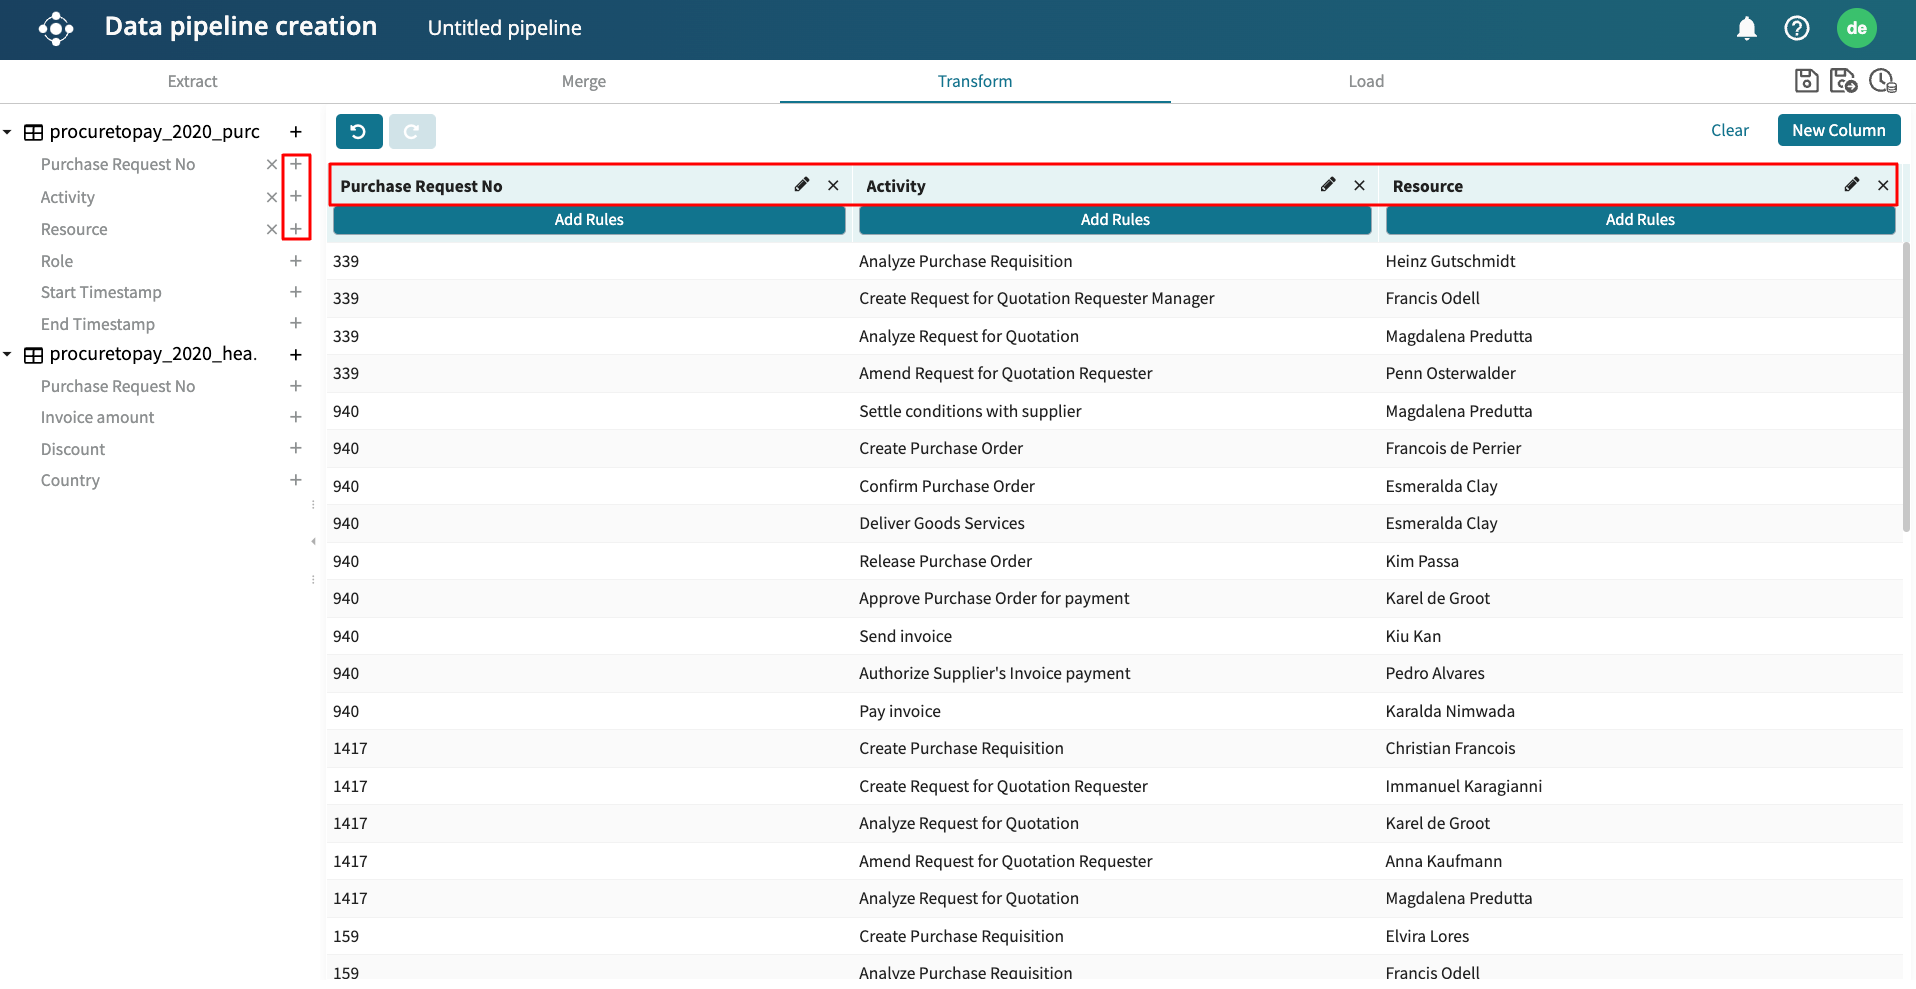Open the schedule pipeline clock icon
Viewport: 1916px width, 989px height.
click(1882, 81)
